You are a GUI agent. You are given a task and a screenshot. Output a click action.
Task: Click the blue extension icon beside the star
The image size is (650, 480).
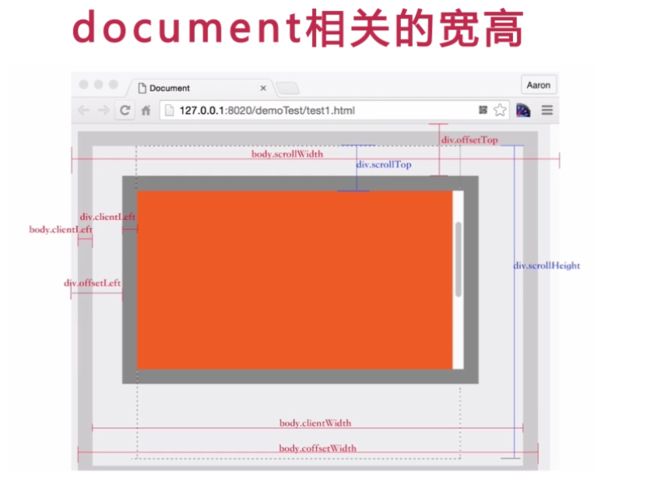tap(523, 110)
